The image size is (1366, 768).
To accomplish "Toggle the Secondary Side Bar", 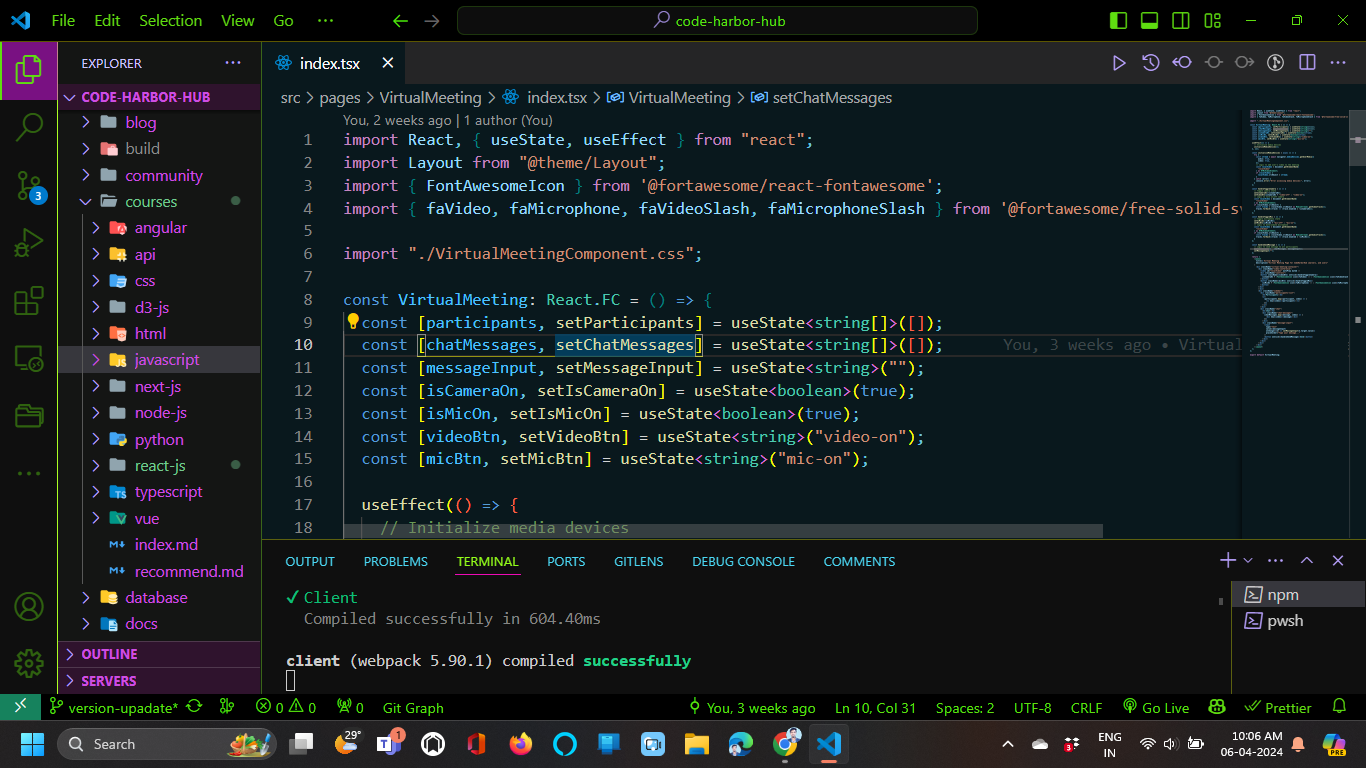I will [x=1181, y=20].
